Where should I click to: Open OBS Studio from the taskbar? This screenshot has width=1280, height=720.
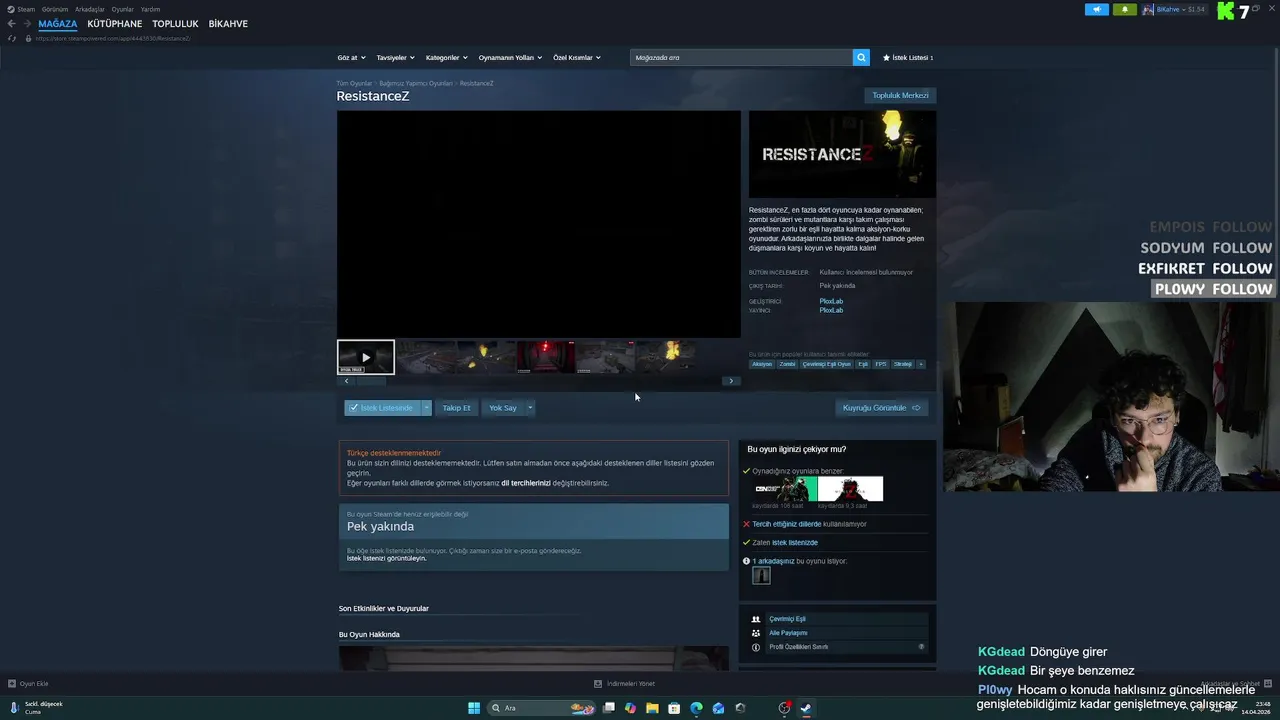[x=785, y=708]
